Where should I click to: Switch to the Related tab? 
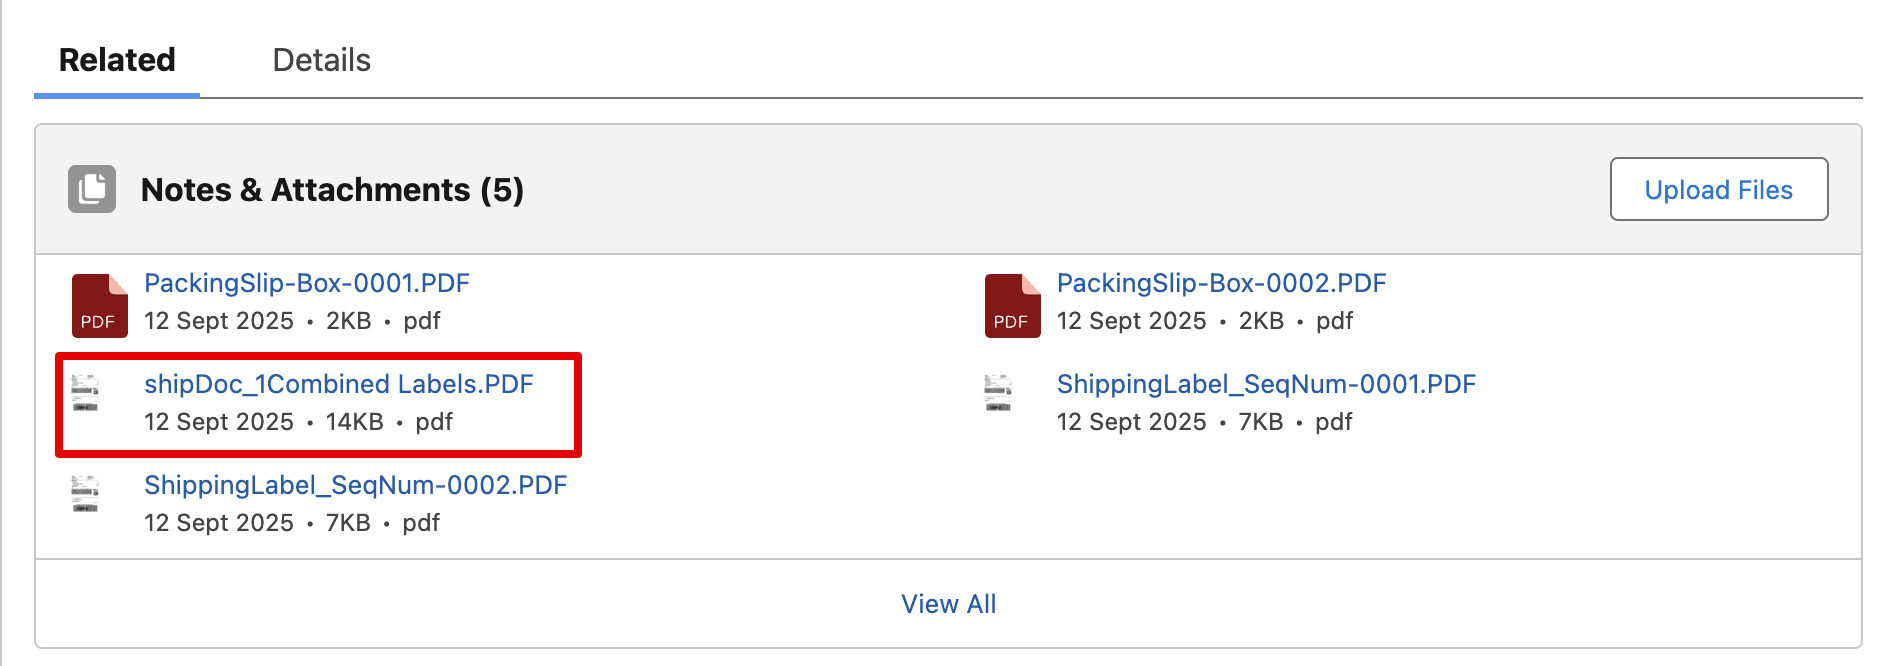click(x=117, y=60)
